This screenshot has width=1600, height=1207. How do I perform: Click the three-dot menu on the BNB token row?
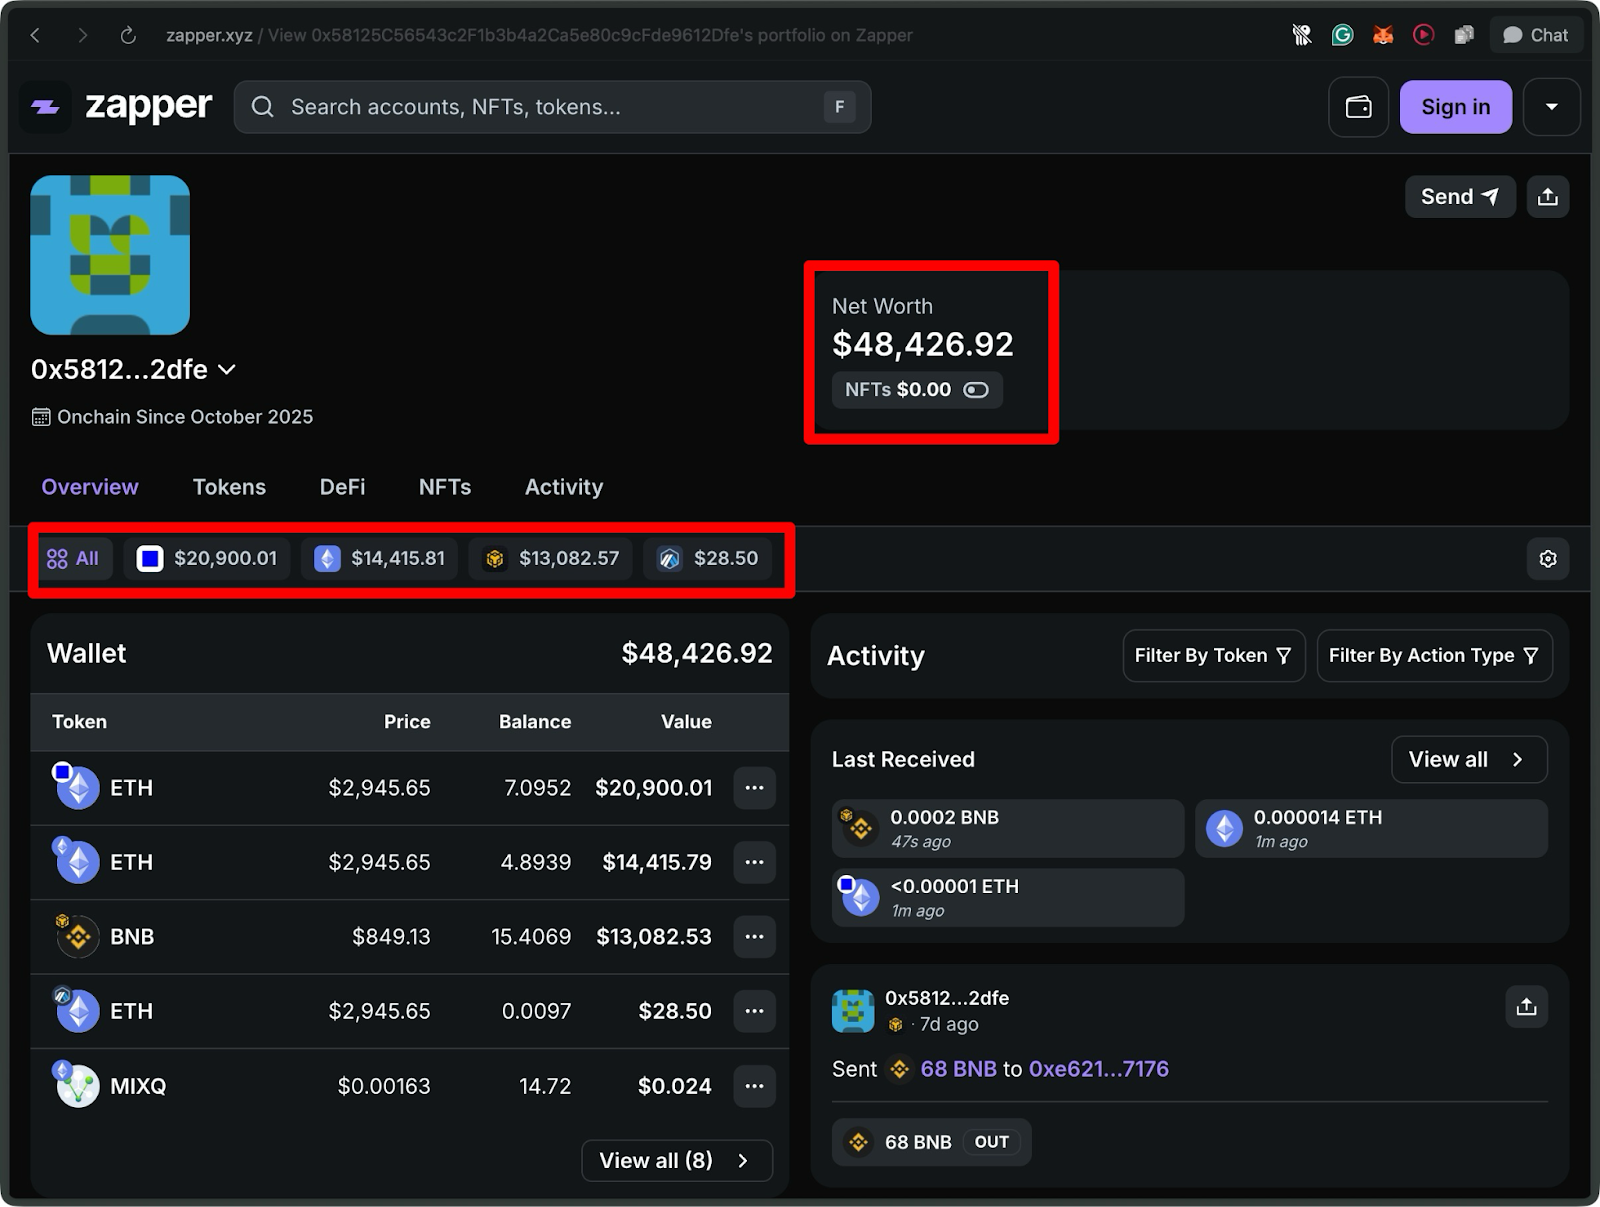(x=755, y=936)
